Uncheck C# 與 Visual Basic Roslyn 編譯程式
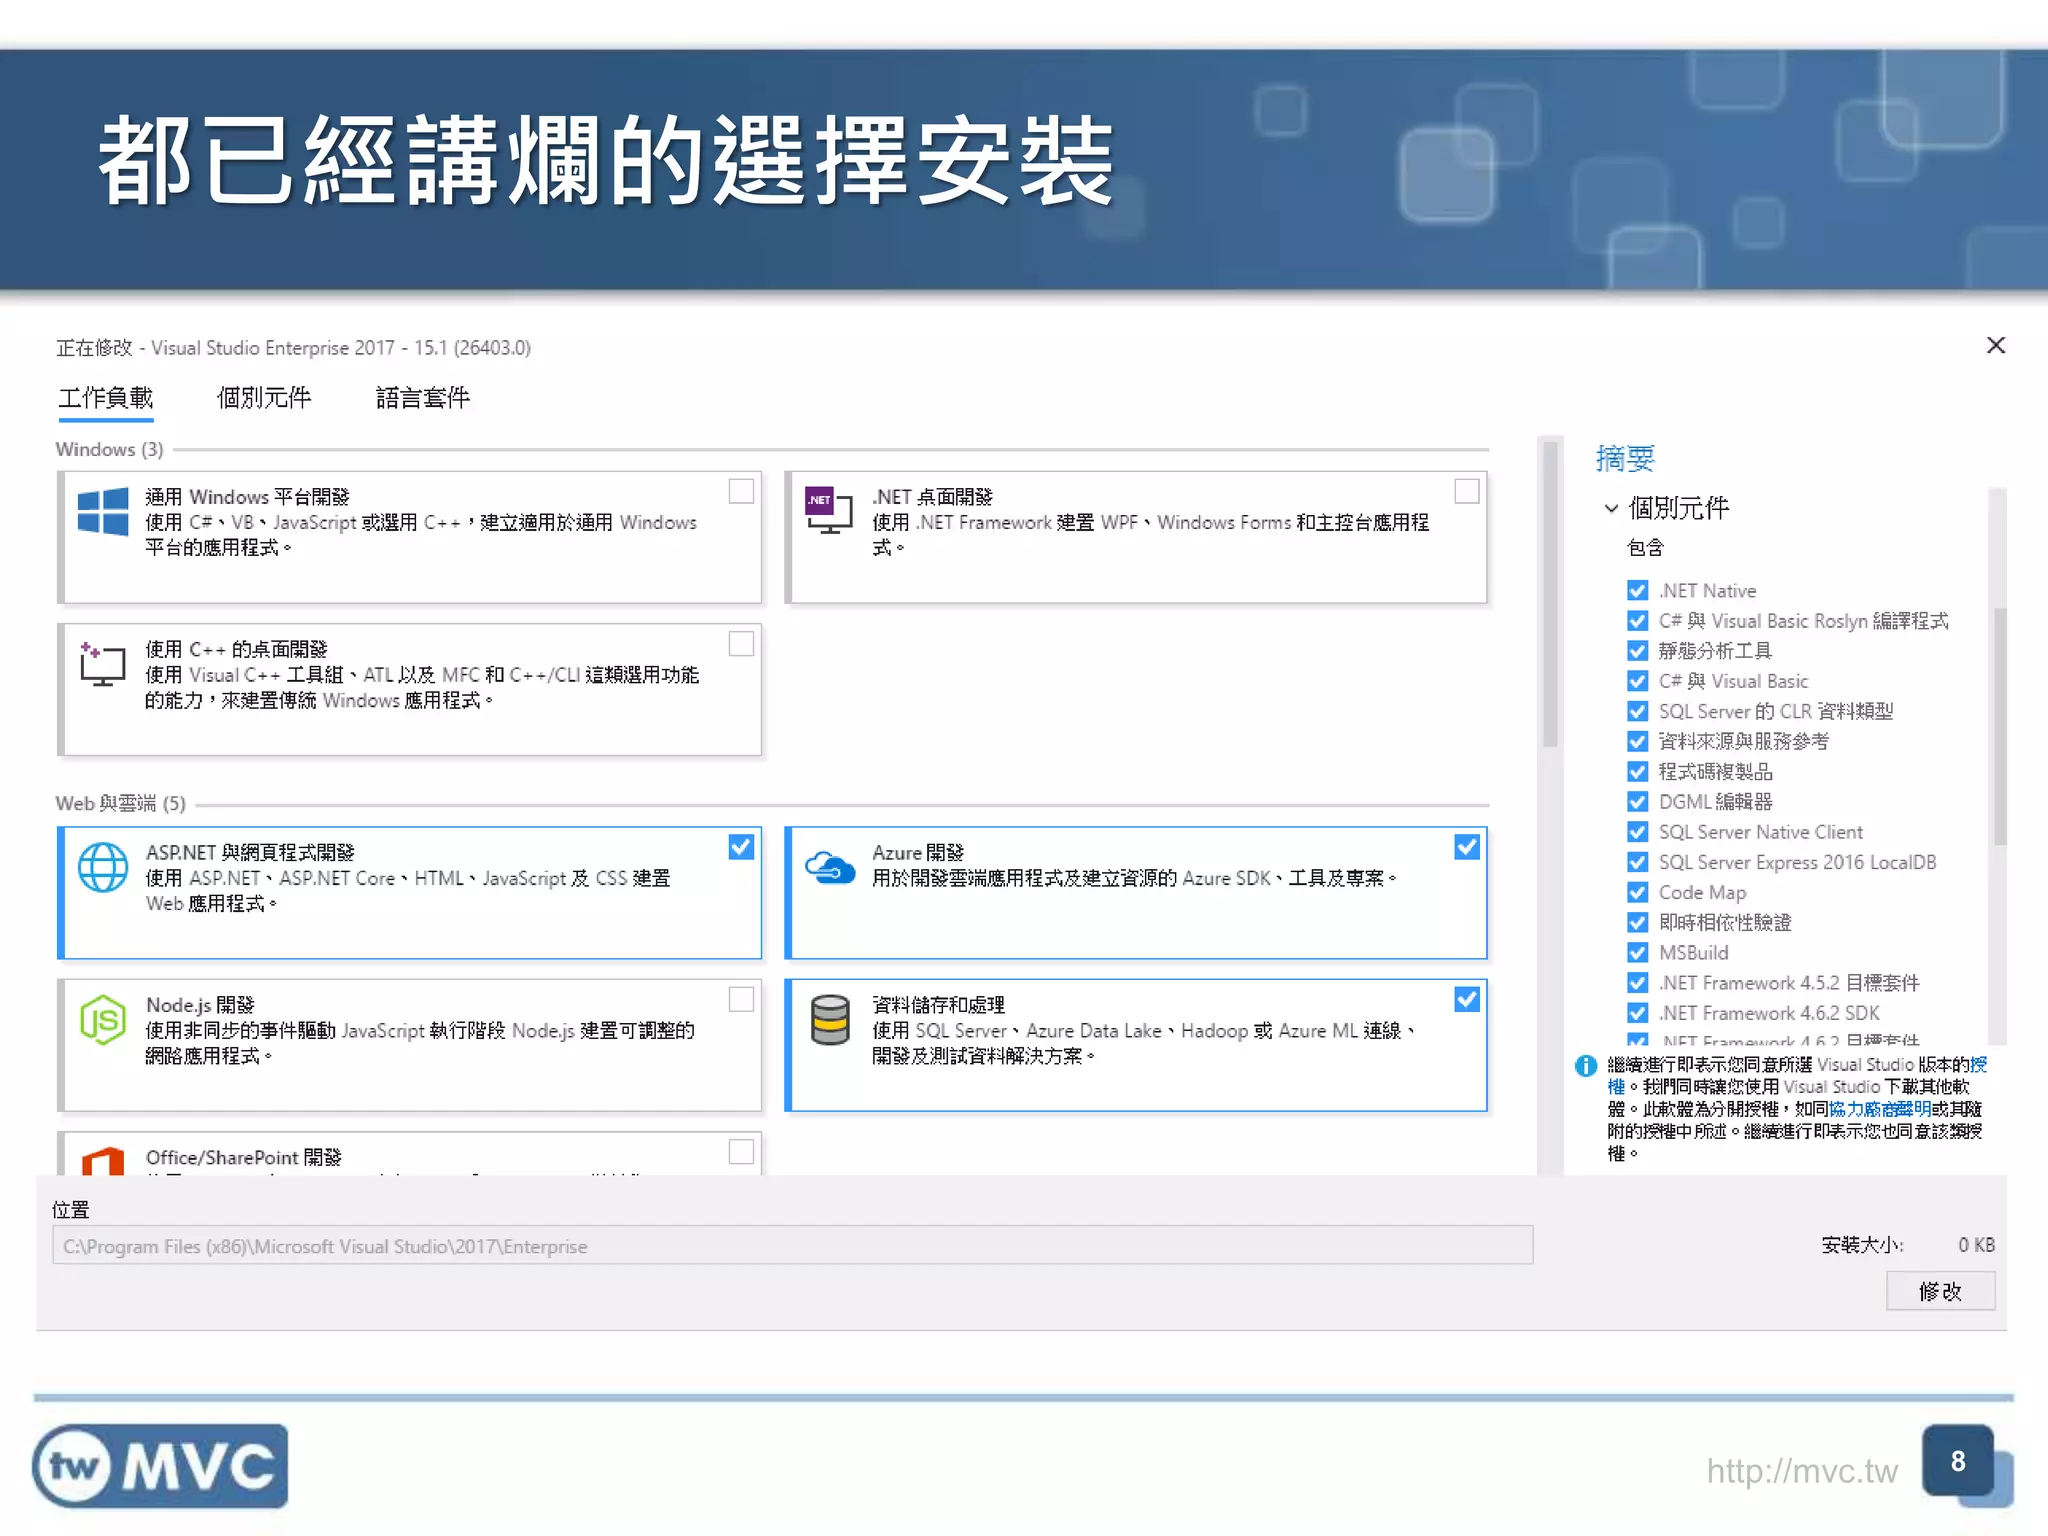 point(1637,621)
